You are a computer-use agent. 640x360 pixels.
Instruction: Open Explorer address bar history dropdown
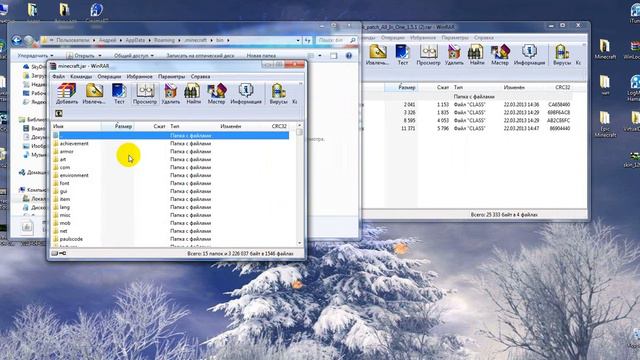coord(298,40)
